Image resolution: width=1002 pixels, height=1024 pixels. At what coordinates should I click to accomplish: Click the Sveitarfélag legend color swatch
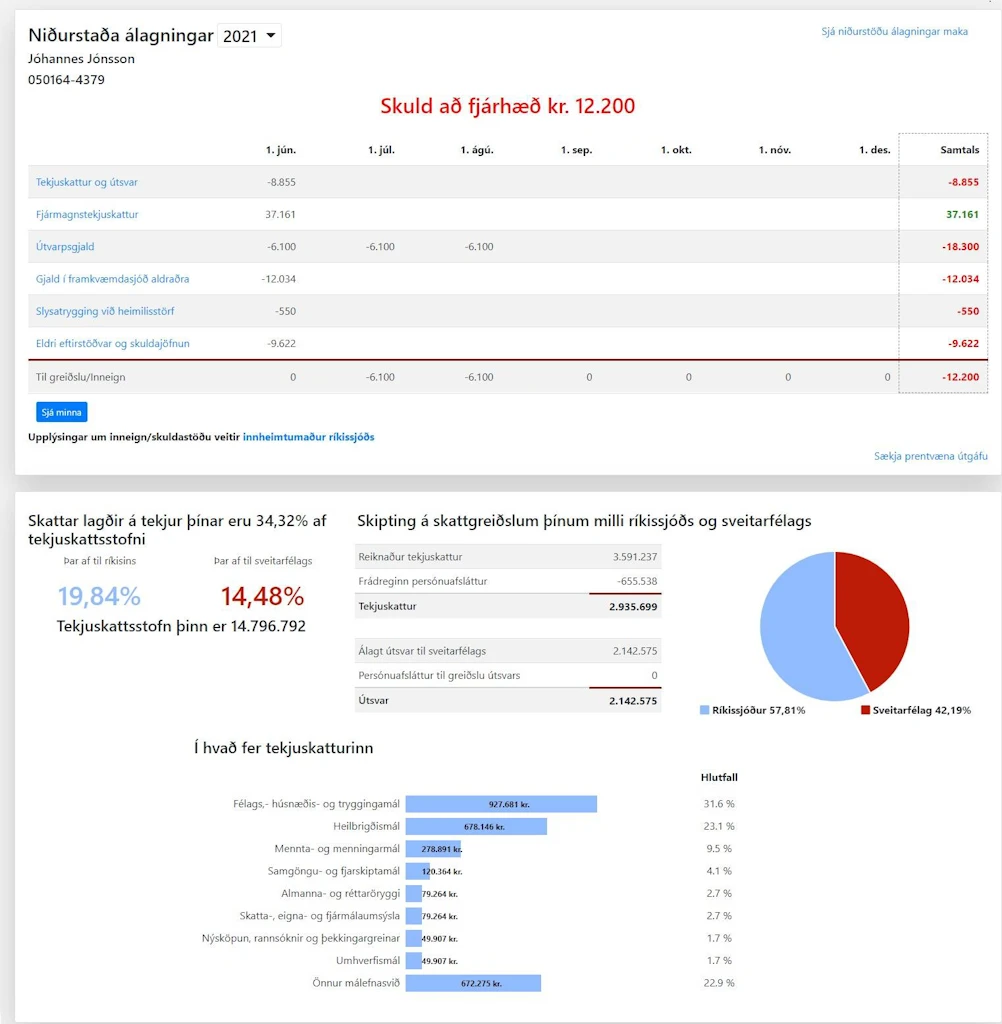(865, 710)
